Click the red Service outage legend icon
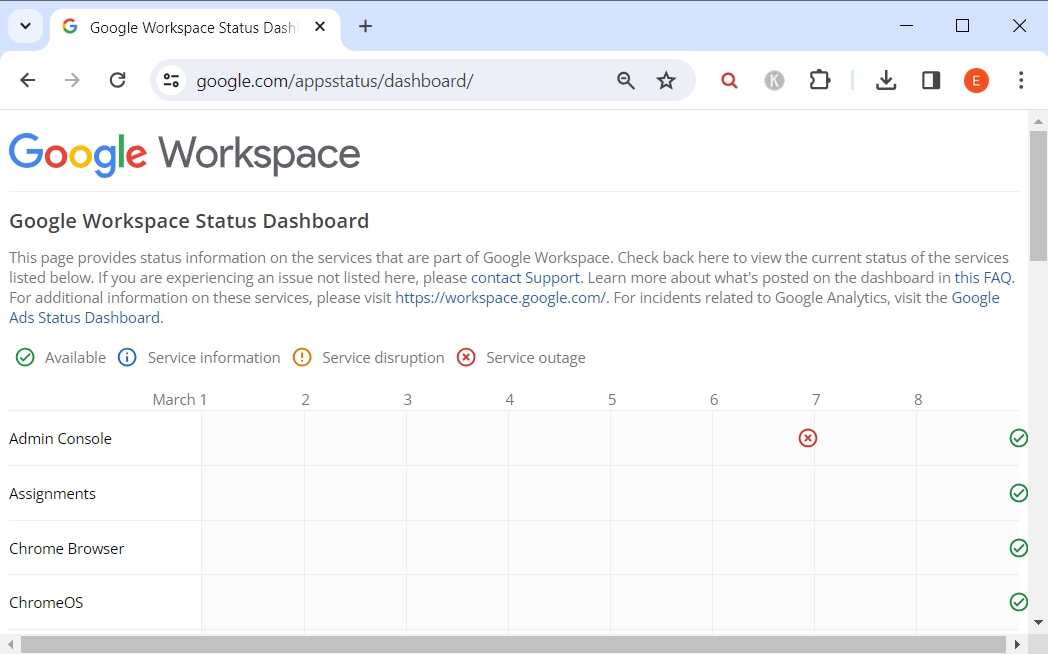The image size is (1048, 654). 466,357
